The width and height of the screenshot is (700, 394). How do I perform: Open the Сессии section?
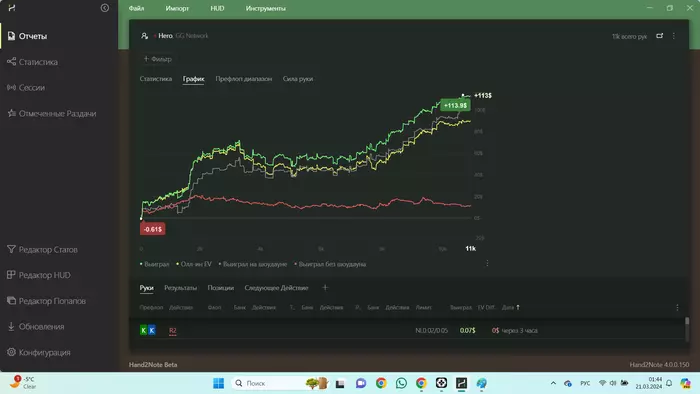26,87
